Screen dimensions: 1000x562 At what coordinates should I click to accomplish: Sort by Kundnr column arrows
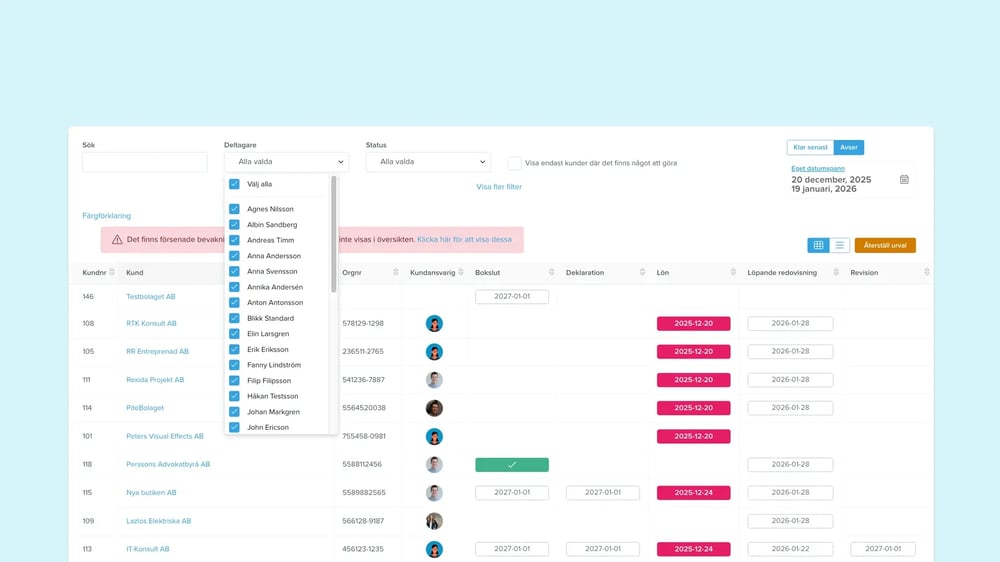tap(112, 273)
